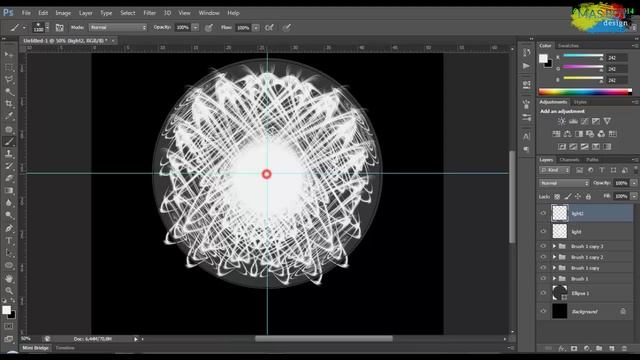Toggle the brush panel button in options bar
This screenshot has height=360, width=640.
click(x=60, y=28)
